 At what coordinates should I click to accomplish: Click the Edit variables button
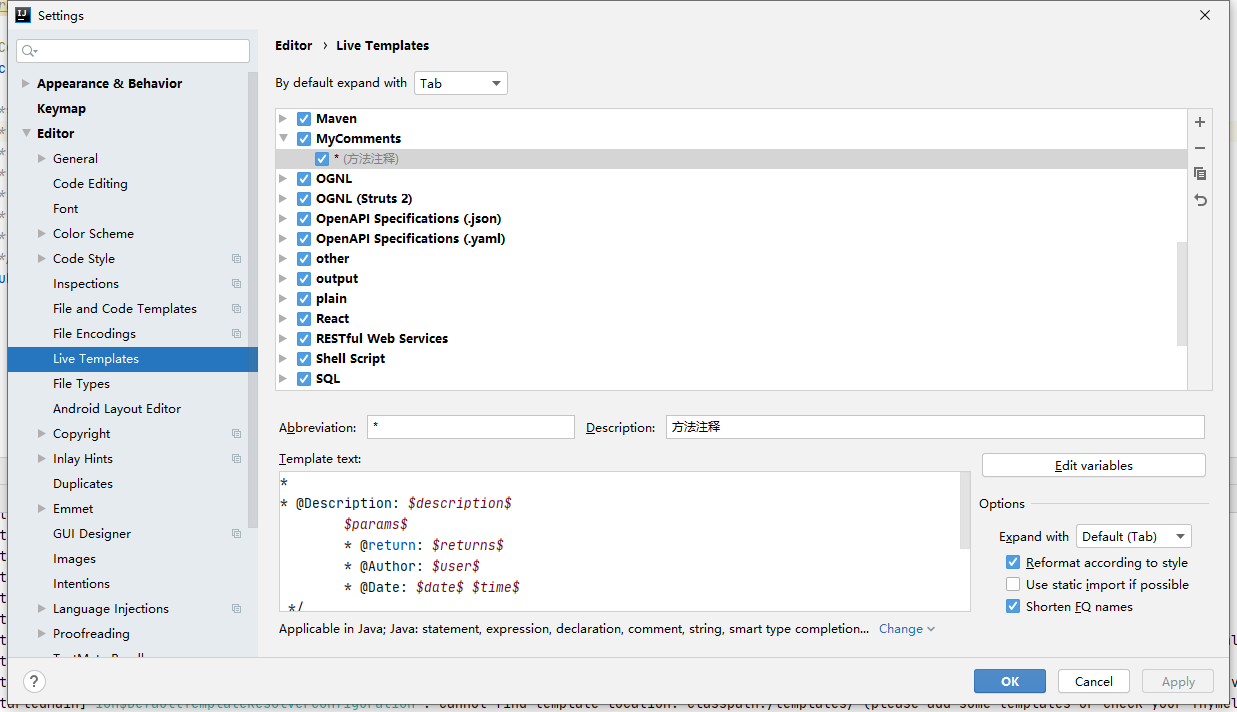point(1093,466)
